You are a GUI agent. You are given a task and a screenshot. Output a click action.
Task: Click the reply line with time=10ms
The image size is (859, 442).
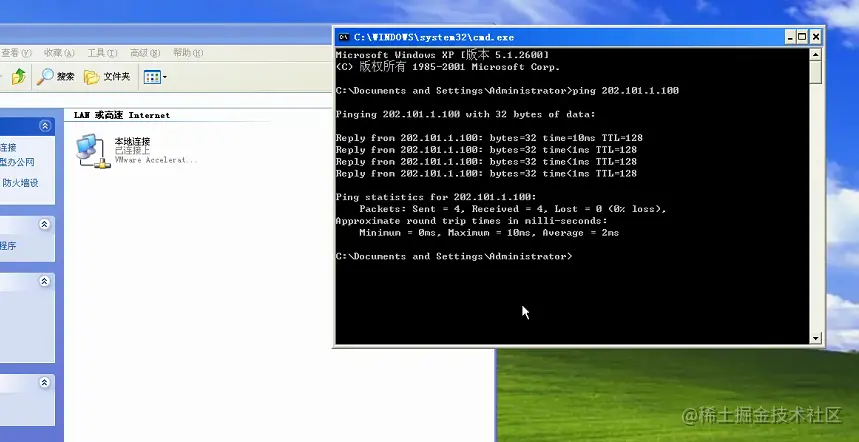[x=489, y=138]
